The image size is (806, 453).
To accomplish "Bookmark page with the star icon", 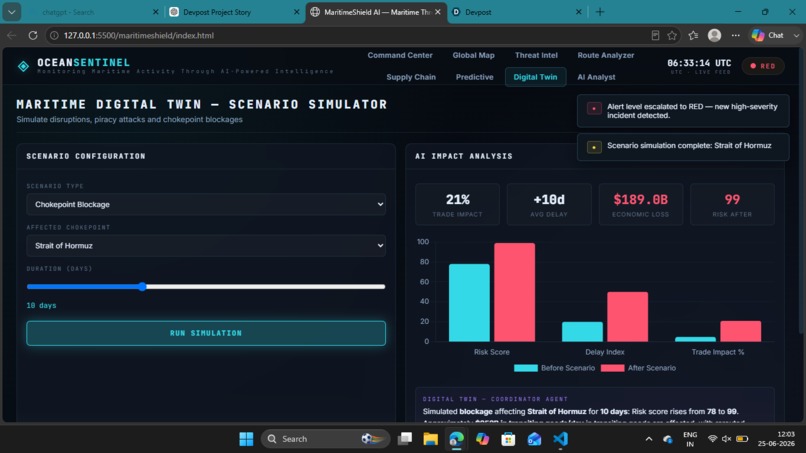I will click(x=672, y=35).
